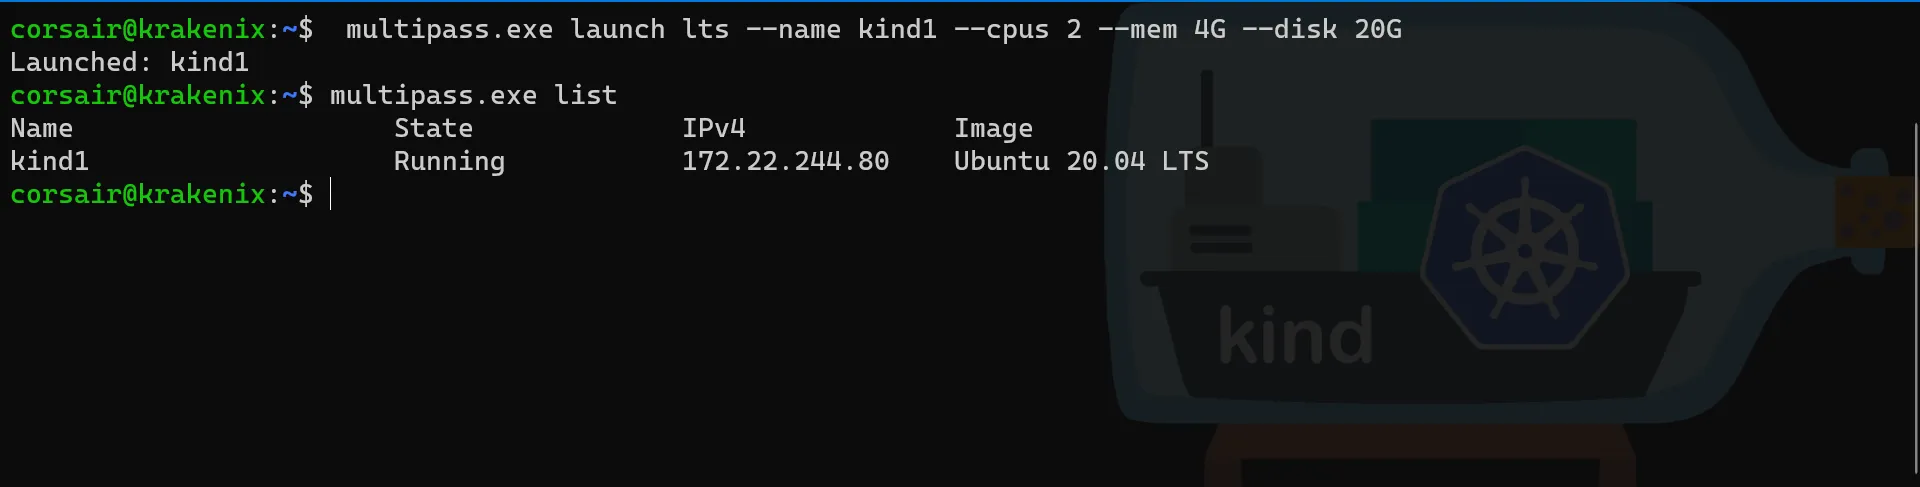Place cursor at the empty last prompt

331,194
